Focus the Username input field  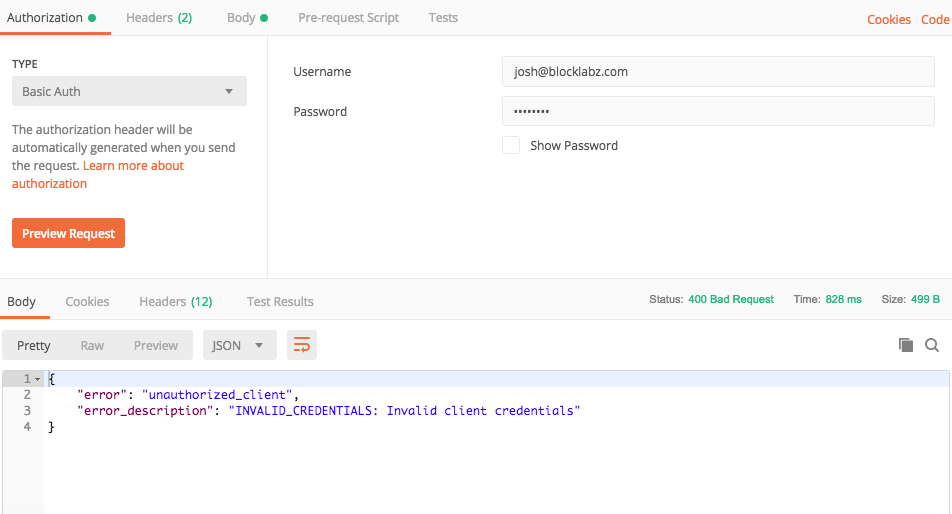(x=718, y=72)
